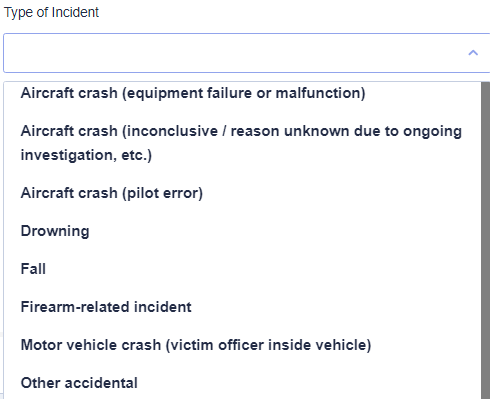This screenshot has height=399, width=490.
Task: Click the word Drowning in the list
Action: pos(55,231)
